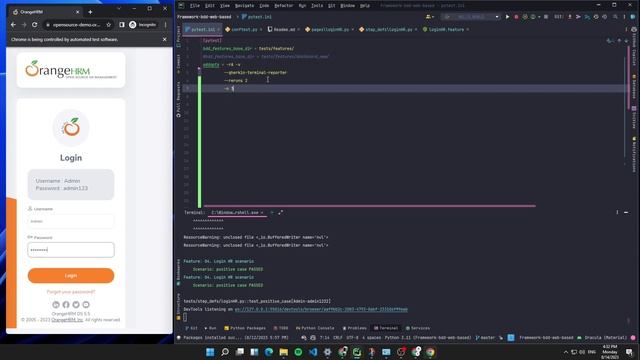Switch to the step_defs/LoginHR.py editor tab
Viewport: 640px width, 360px height.
coord(389,29)
